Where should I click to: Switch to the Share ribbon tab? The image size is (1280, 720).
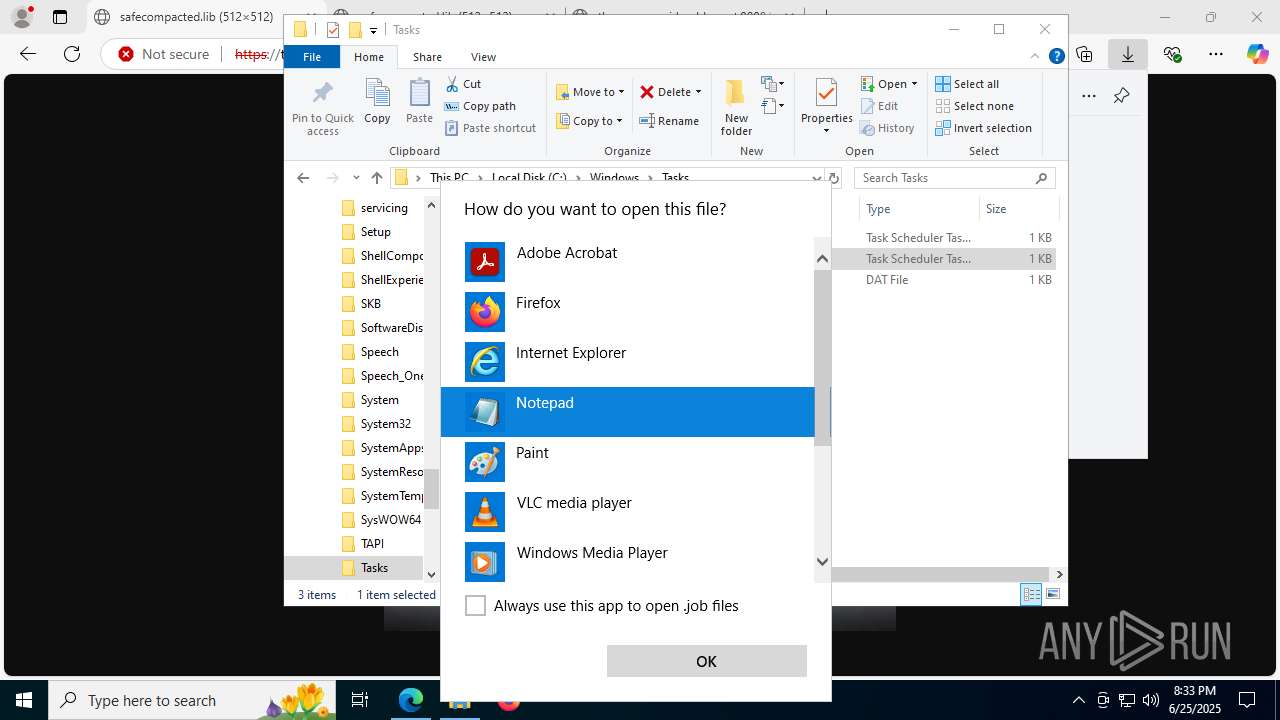coord(427,57)
